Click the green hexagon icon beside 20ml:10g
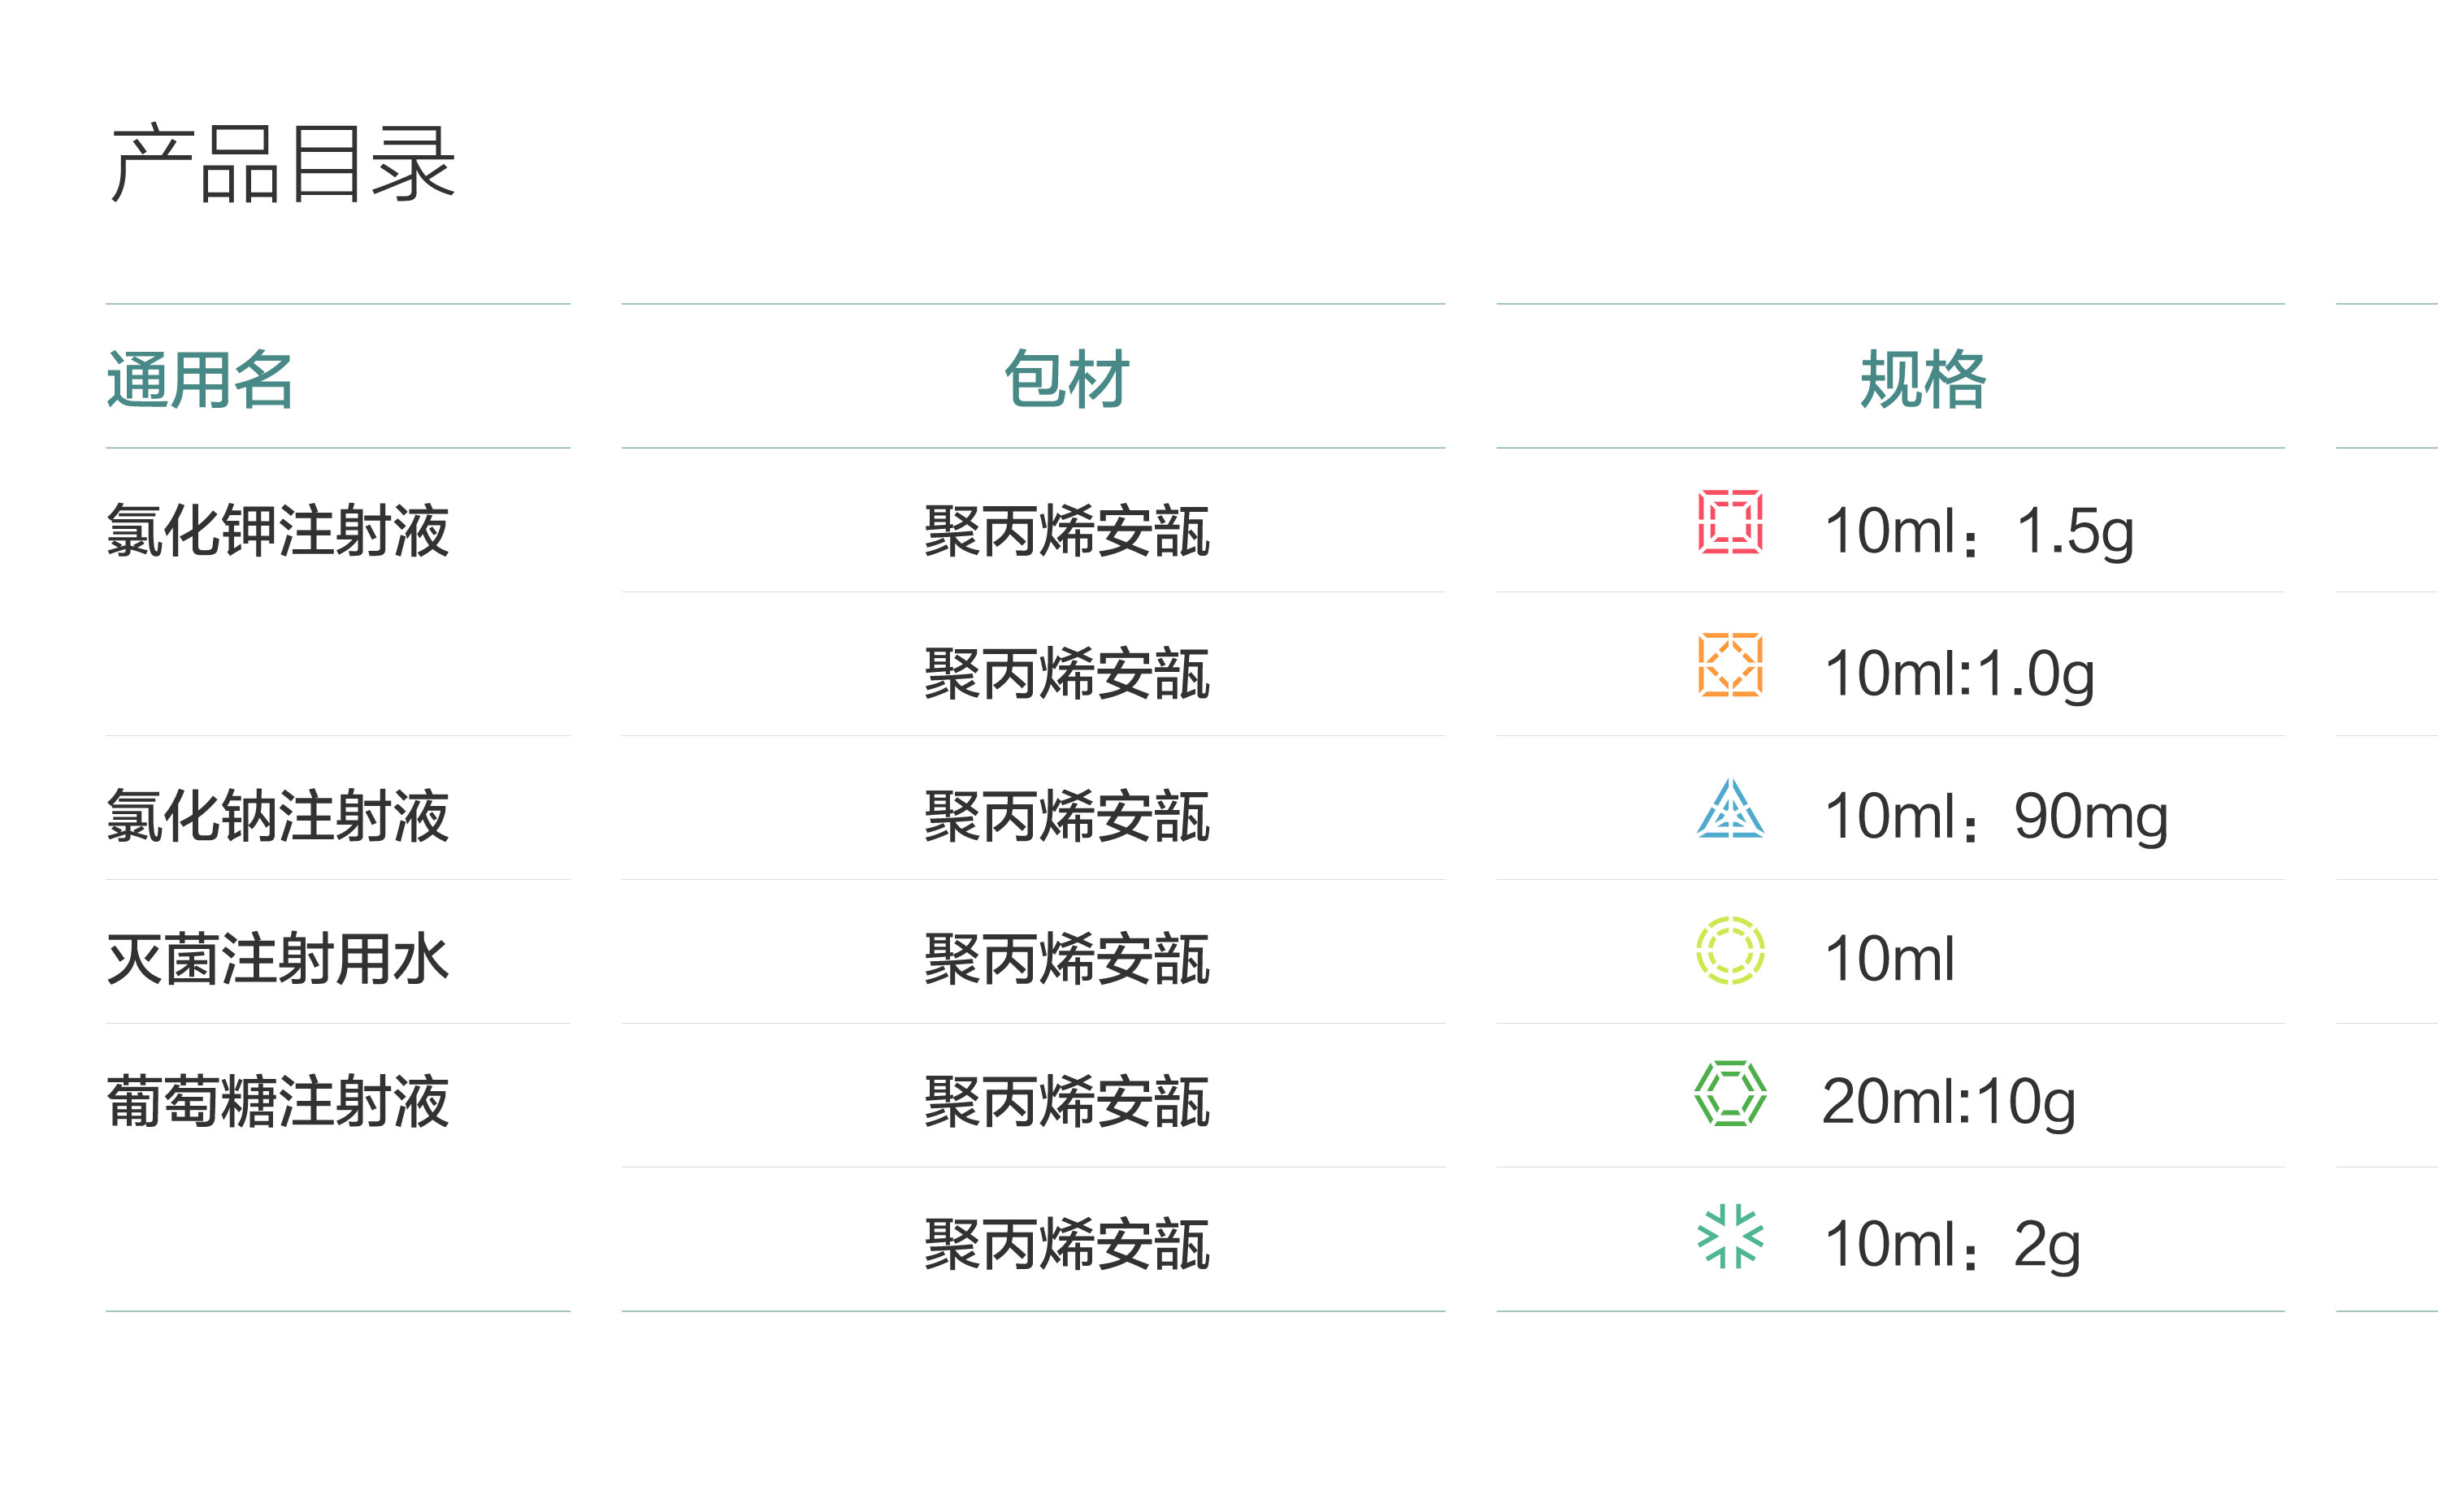This screenshot has height=1512, width=2438. pyautogui.click(x=1729, y=1093)
